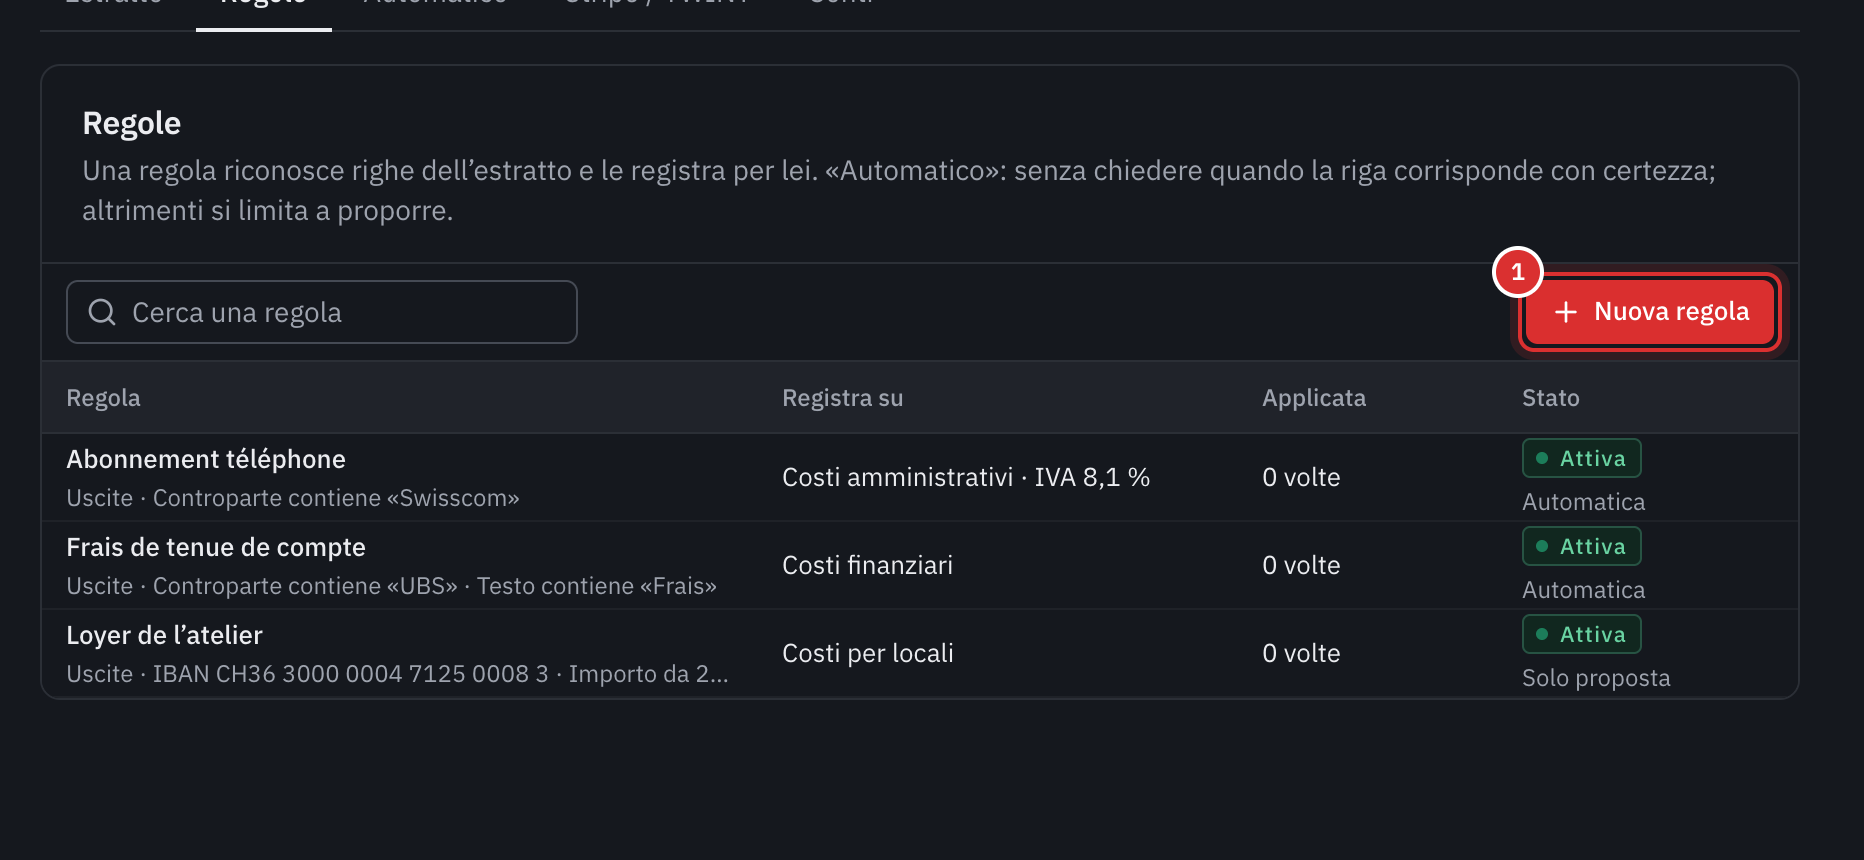Click the 'Costi per locali' cell

click(868, 653)
